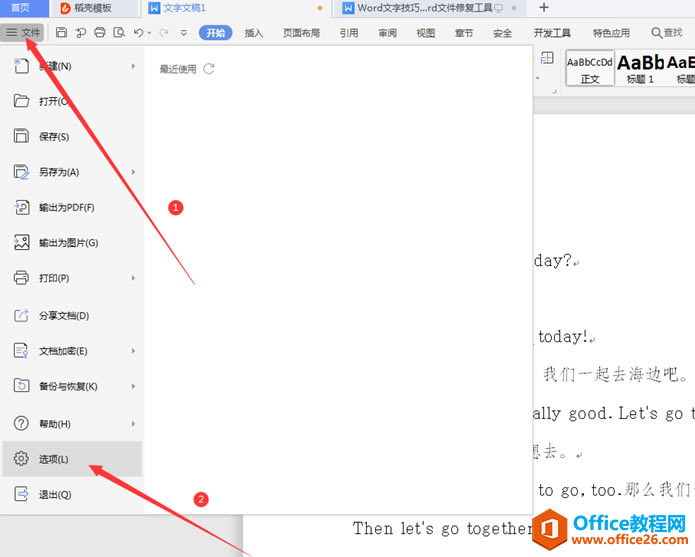The image size is (695, 557).
Task: Choose 分享文档(D) in the file menu
Action: tap(72, 316)
